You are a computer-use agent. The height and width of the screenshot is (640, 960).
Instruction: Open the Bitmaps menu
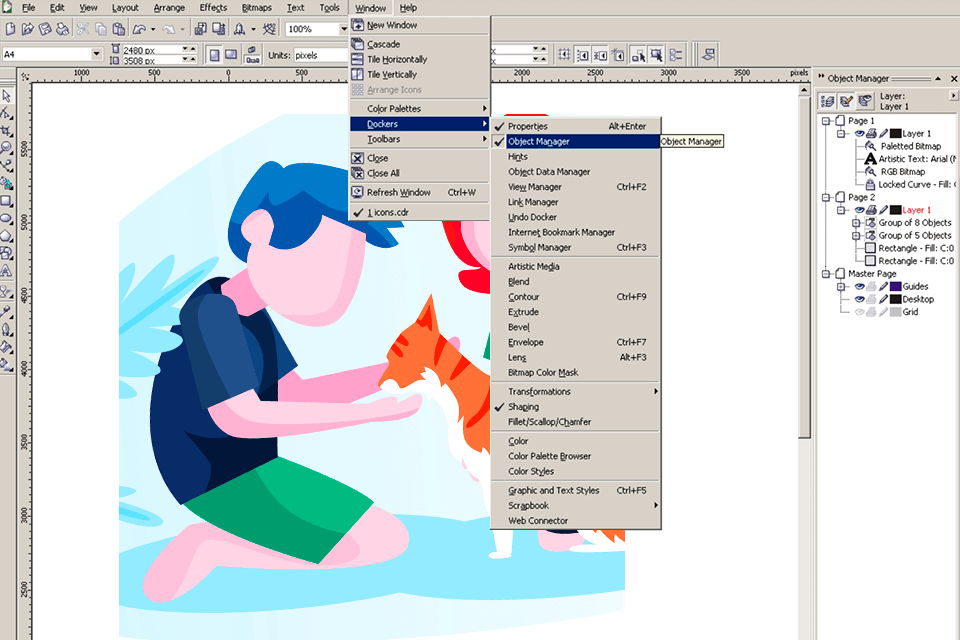257,7
